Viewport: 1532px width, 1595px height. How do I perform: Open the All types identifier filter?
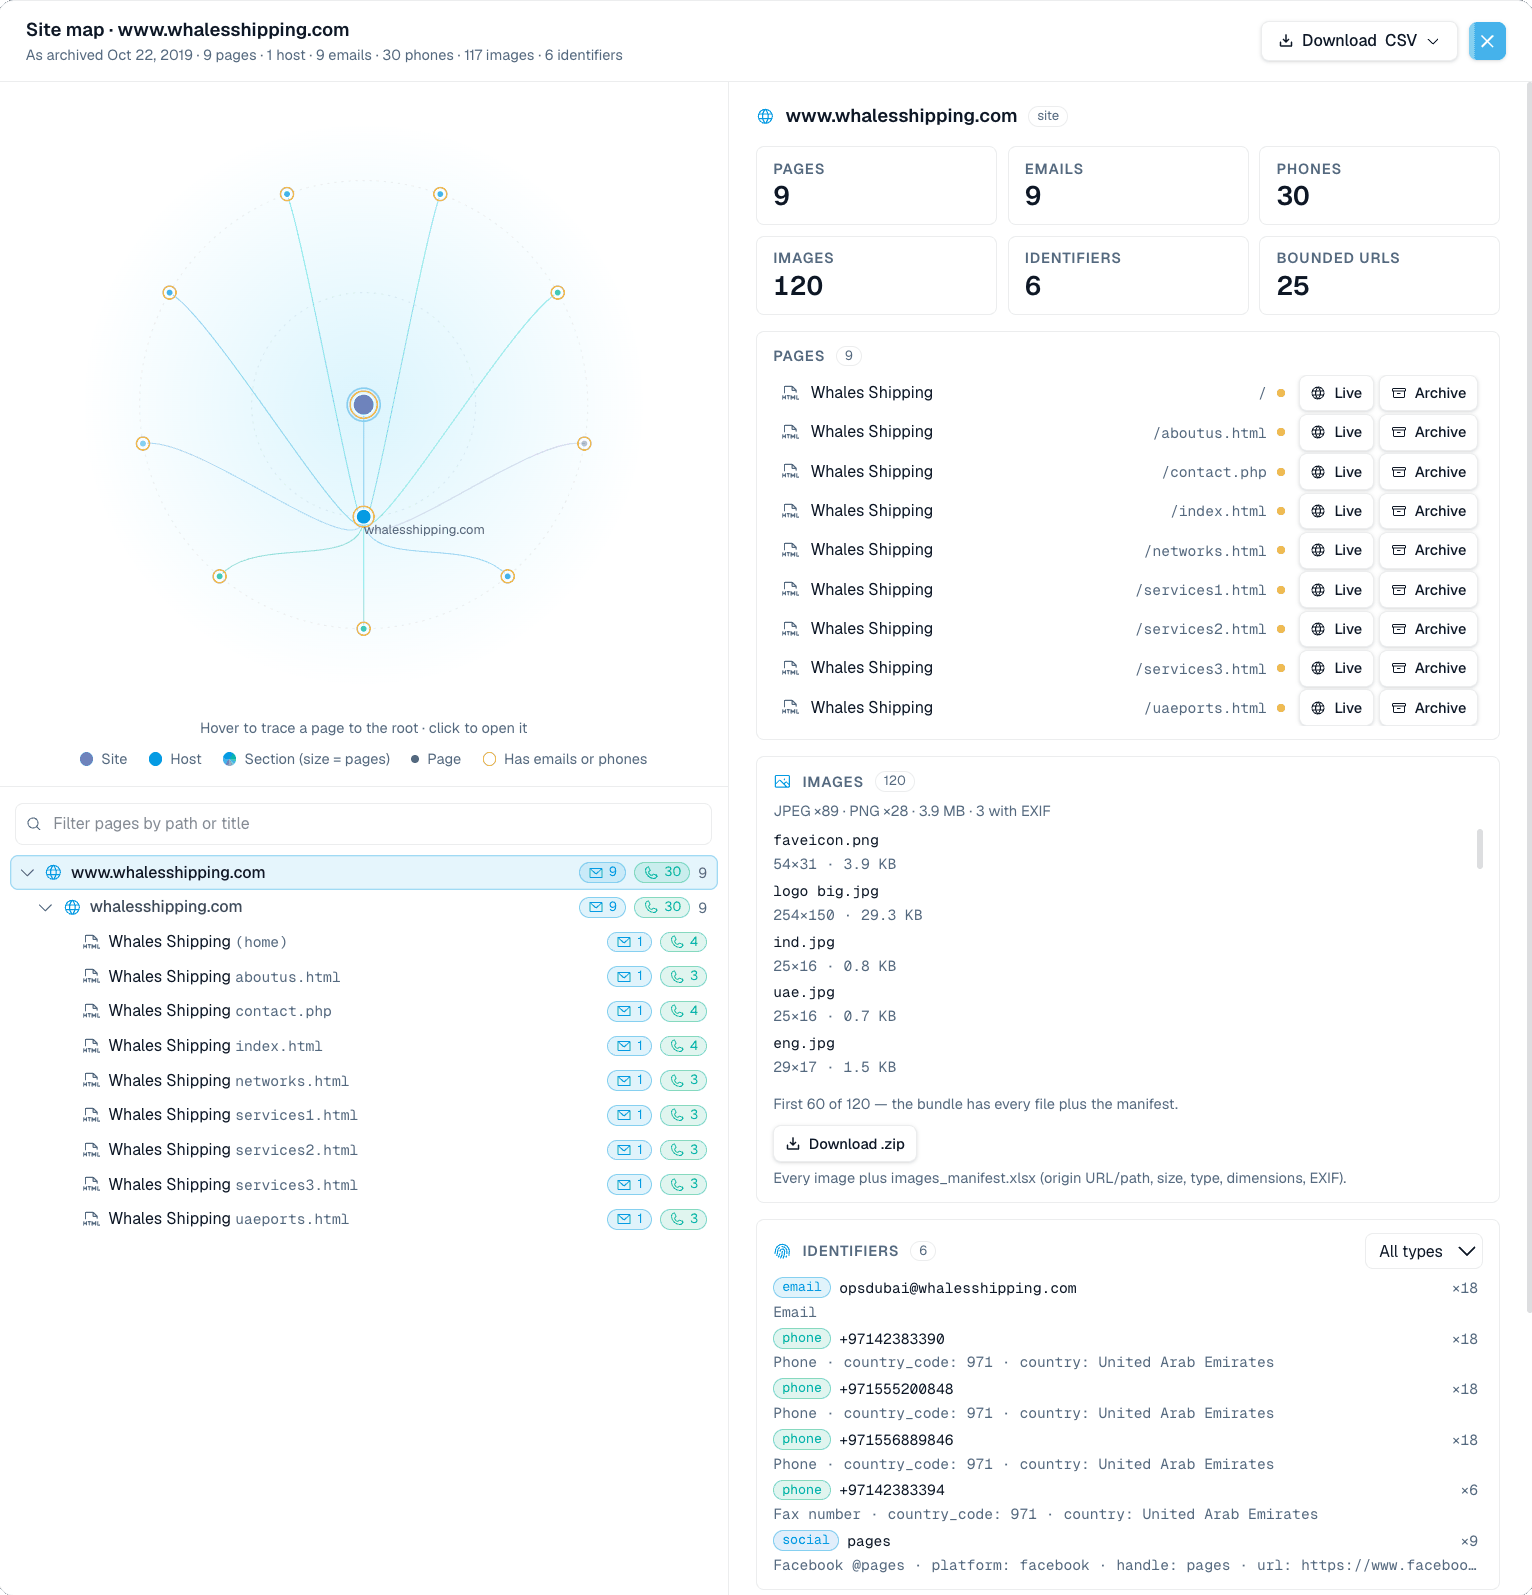pos(1424,1252)
